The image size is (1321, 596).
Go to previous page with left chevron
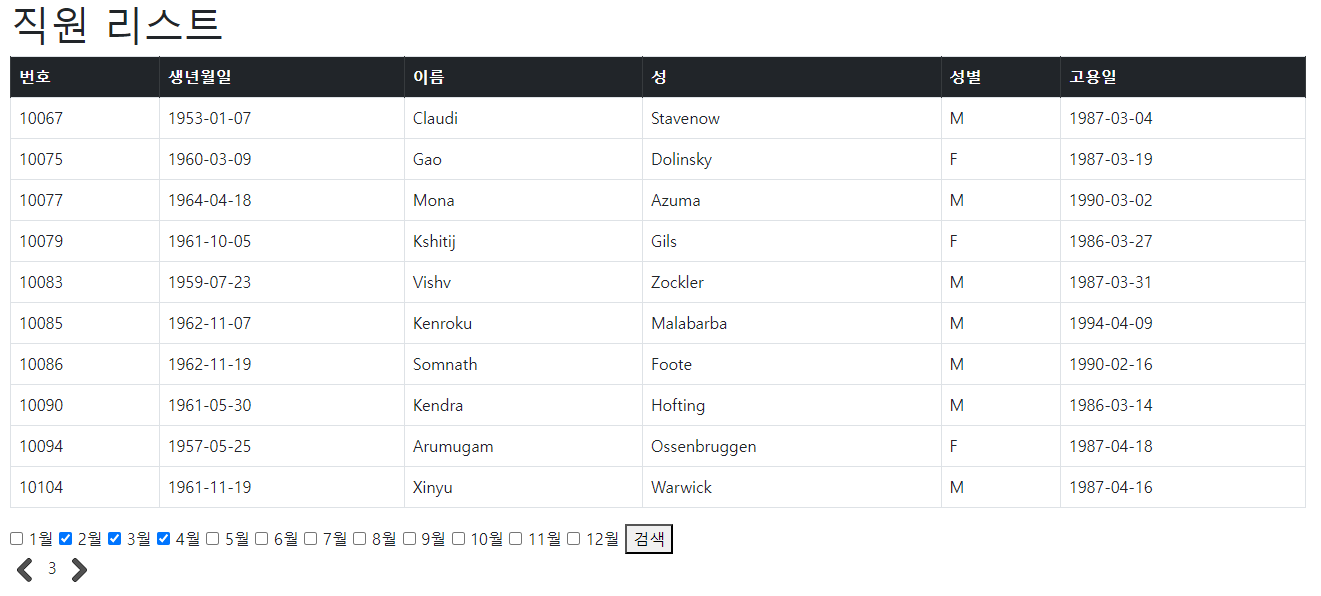coord(25,570)
